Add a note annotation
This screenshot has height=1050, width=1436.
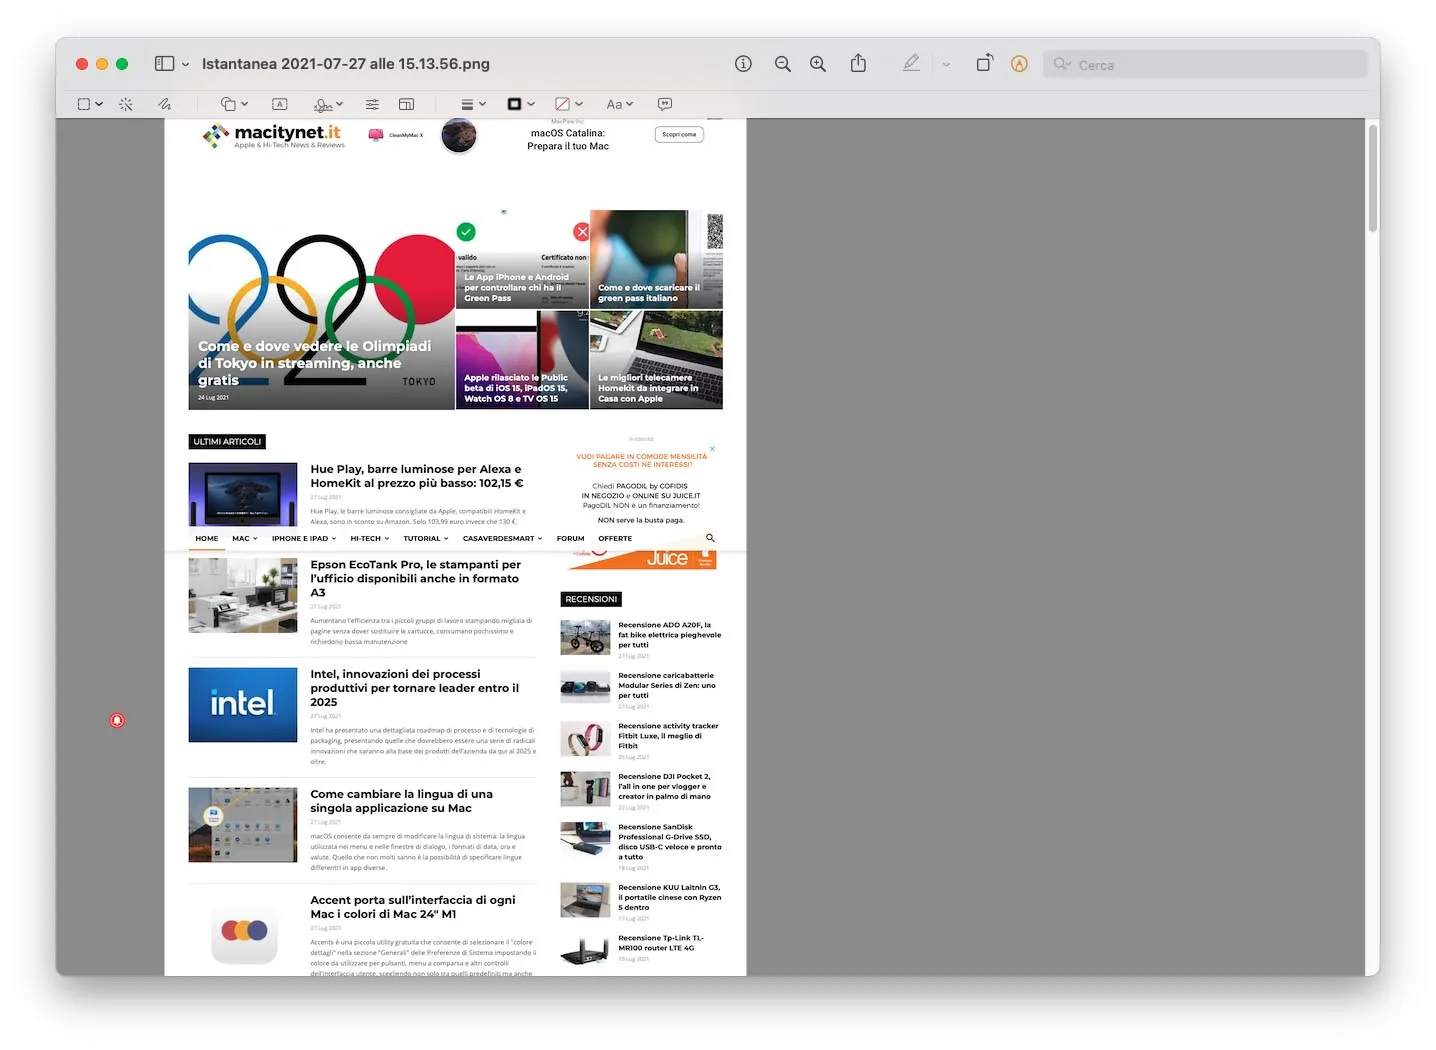coord(663,103)
